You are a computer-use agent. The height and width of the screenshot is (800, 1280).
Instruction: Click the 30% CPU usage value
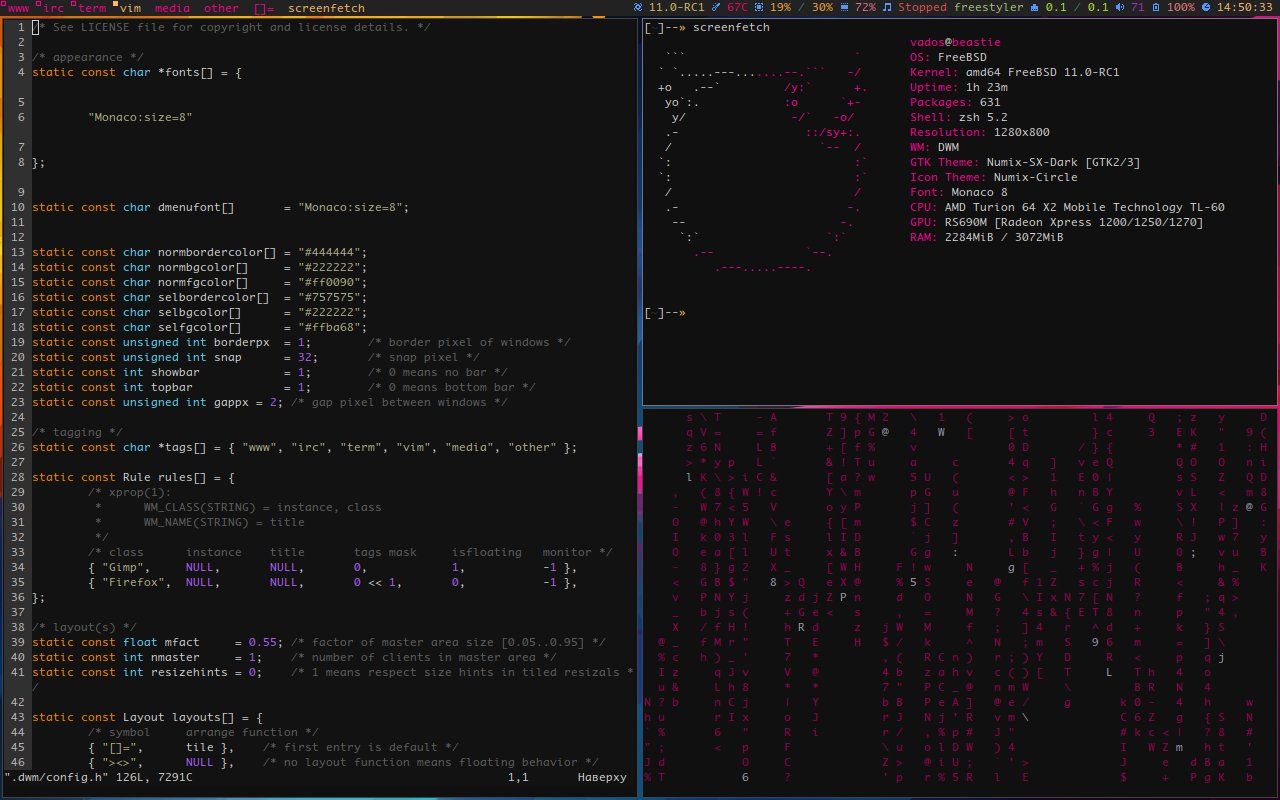822,7
